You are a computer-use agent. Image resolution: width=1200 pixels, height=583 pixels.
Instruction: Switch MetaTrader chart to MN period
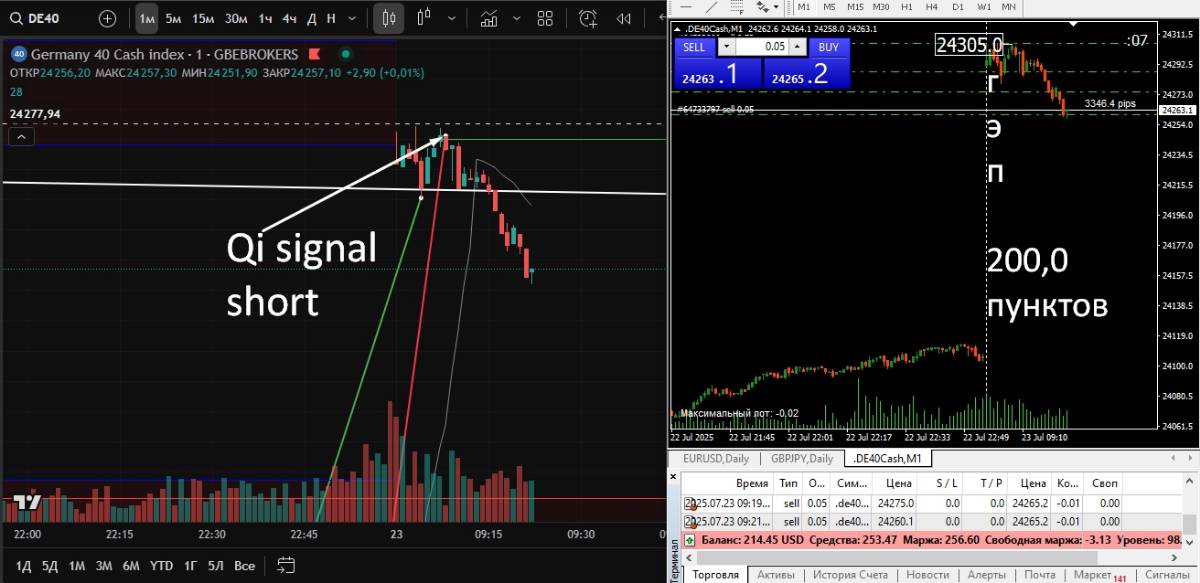click(1010, 7)
